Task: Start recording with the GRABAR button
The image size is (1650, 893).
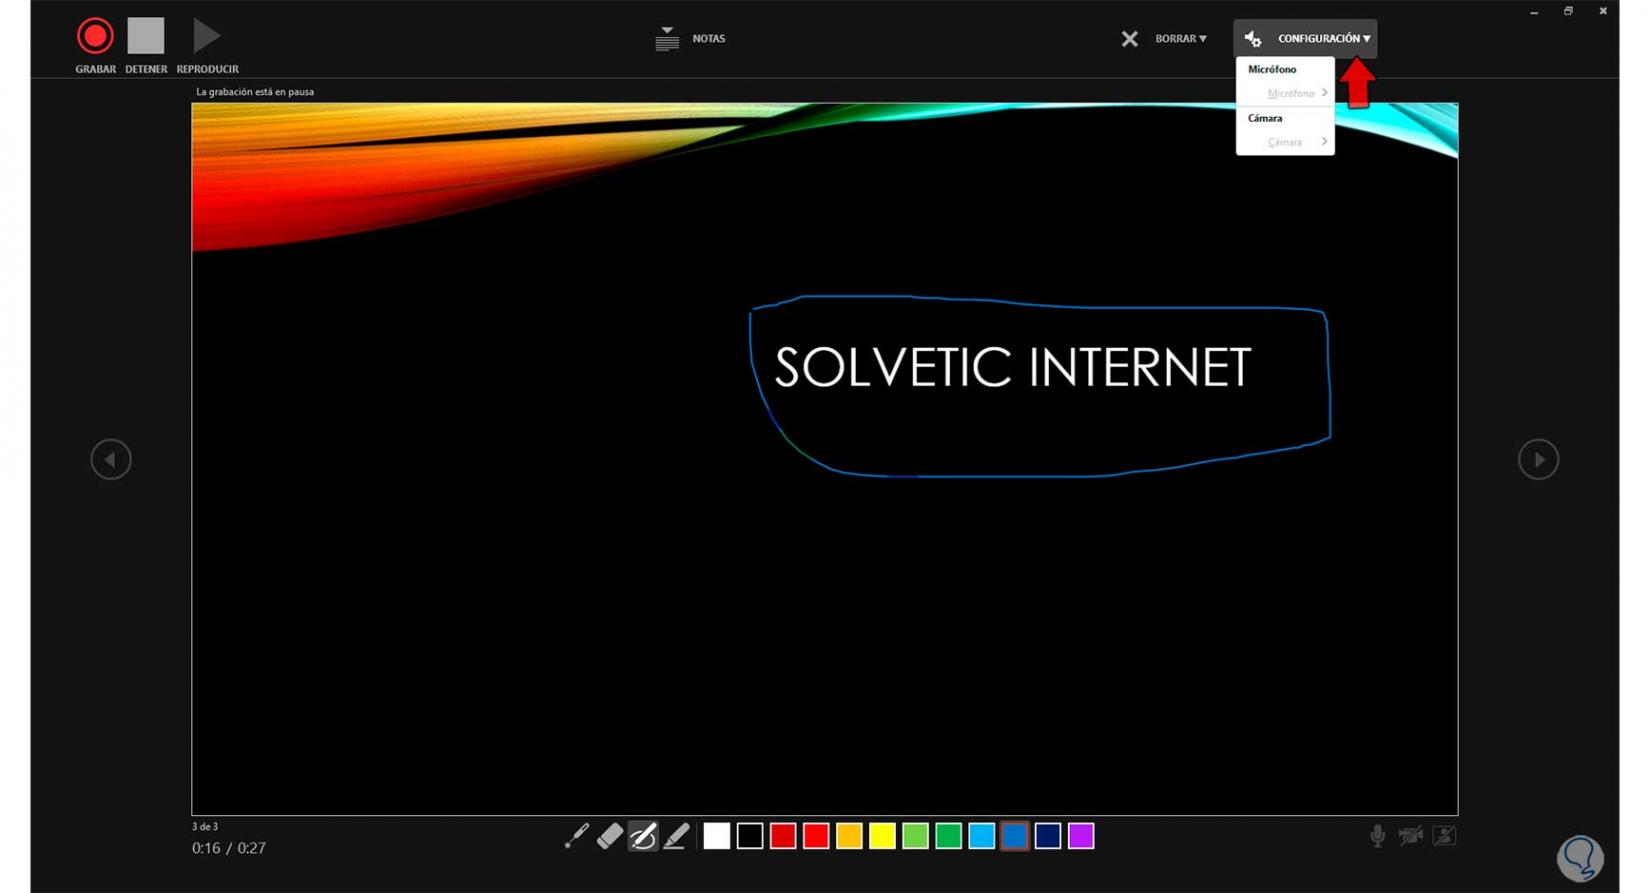Action: click(95, 45)
